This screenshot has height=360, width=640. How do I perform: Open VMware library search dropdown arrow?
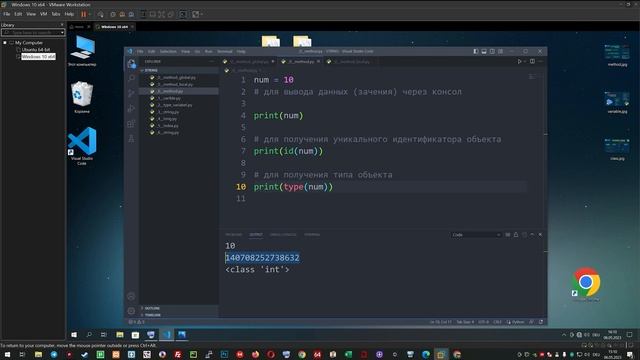pyautogui.click(x=62, y=32)
